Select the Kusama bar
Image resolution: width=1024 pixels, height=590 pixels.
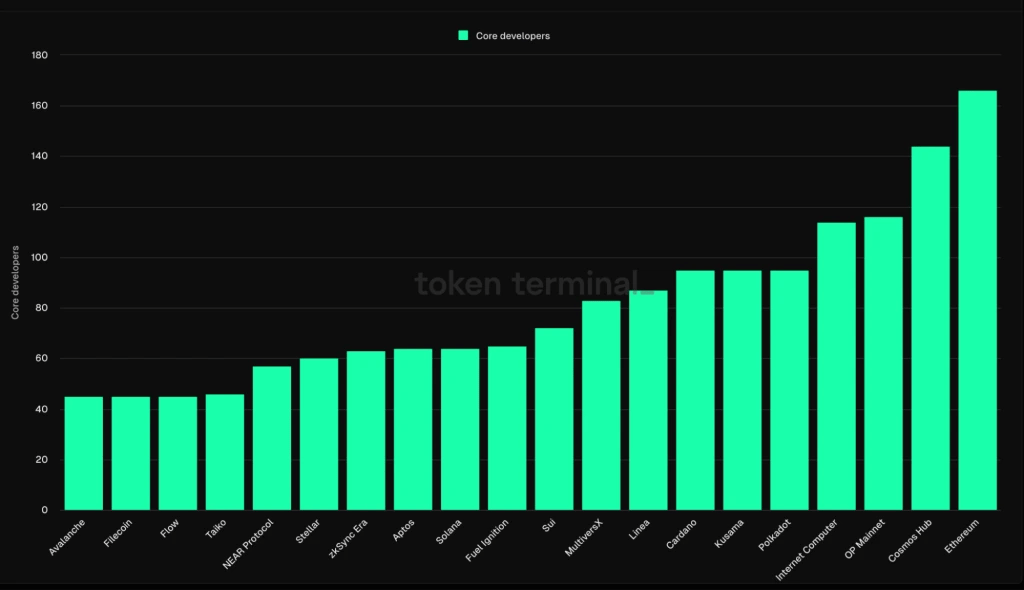click(740, 390)
